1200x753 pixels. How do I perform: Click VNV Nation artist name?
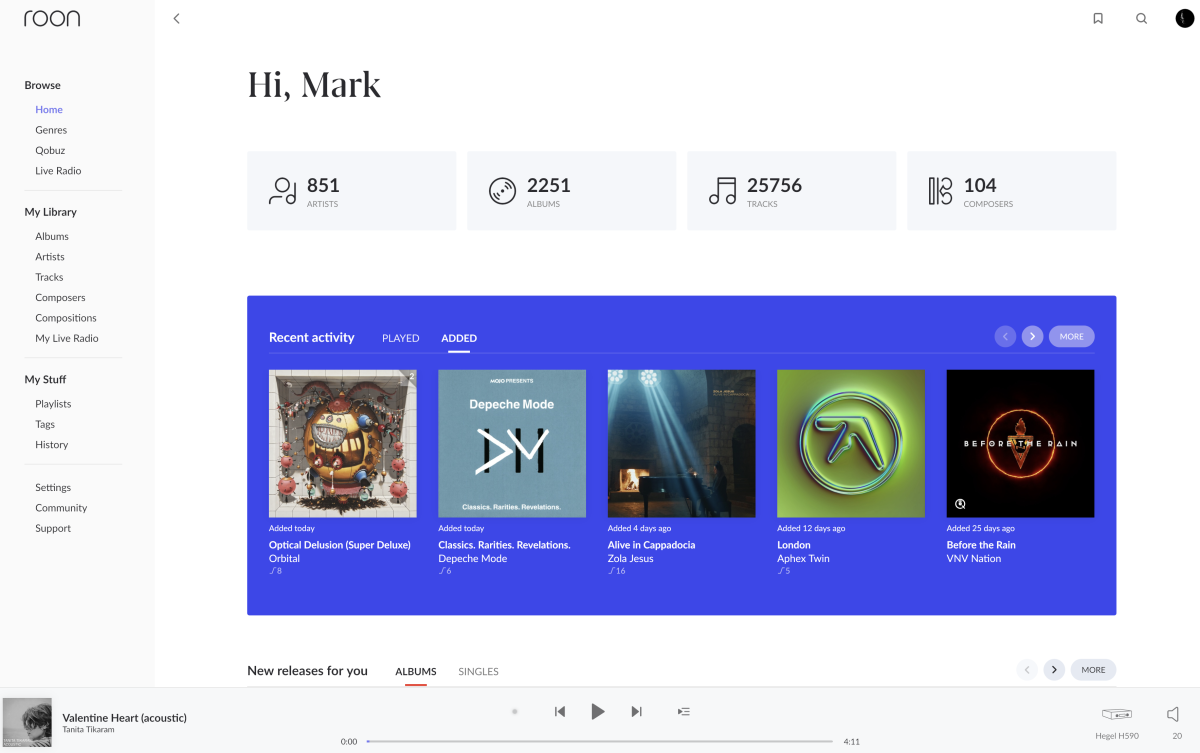[974, 559]
